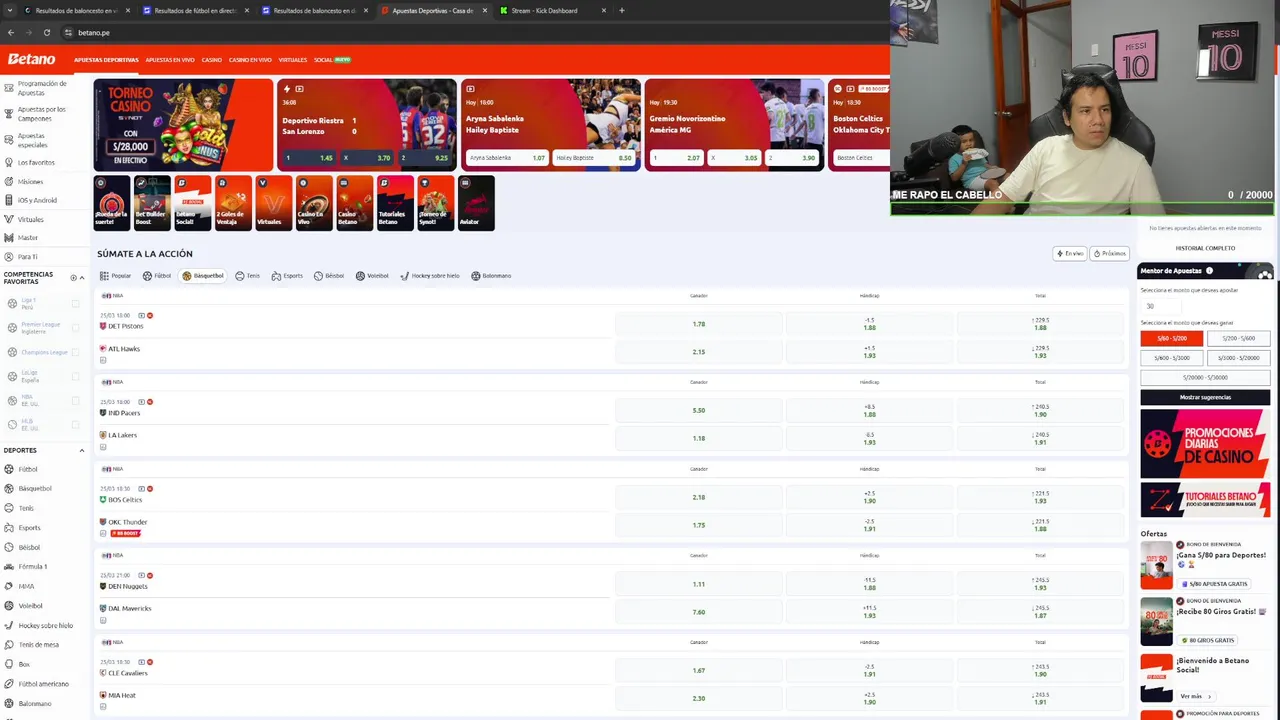Select Box in Deportes list
This screenshot has width=1280, height=720.
point(24,664)
